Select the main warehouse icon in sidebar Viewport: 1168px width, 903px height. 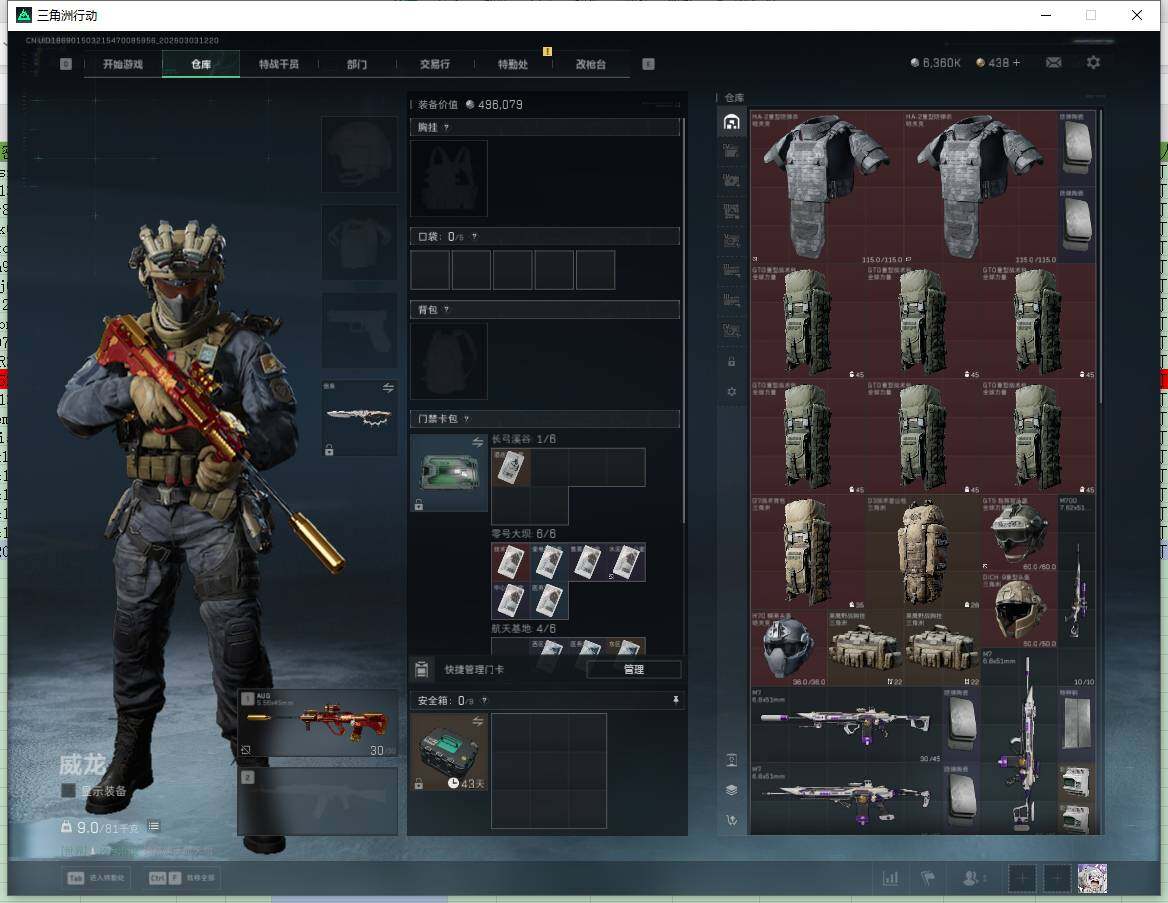point(731,122)
